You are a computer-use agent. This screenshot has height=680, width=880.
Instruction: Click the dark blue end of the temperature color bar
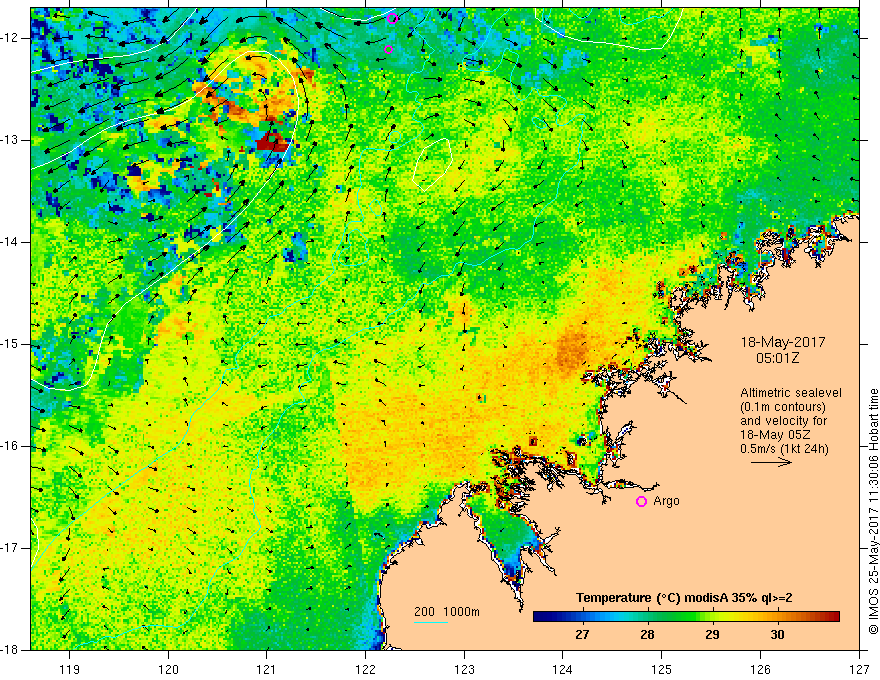pyautogui.click(x=542, y=617)
